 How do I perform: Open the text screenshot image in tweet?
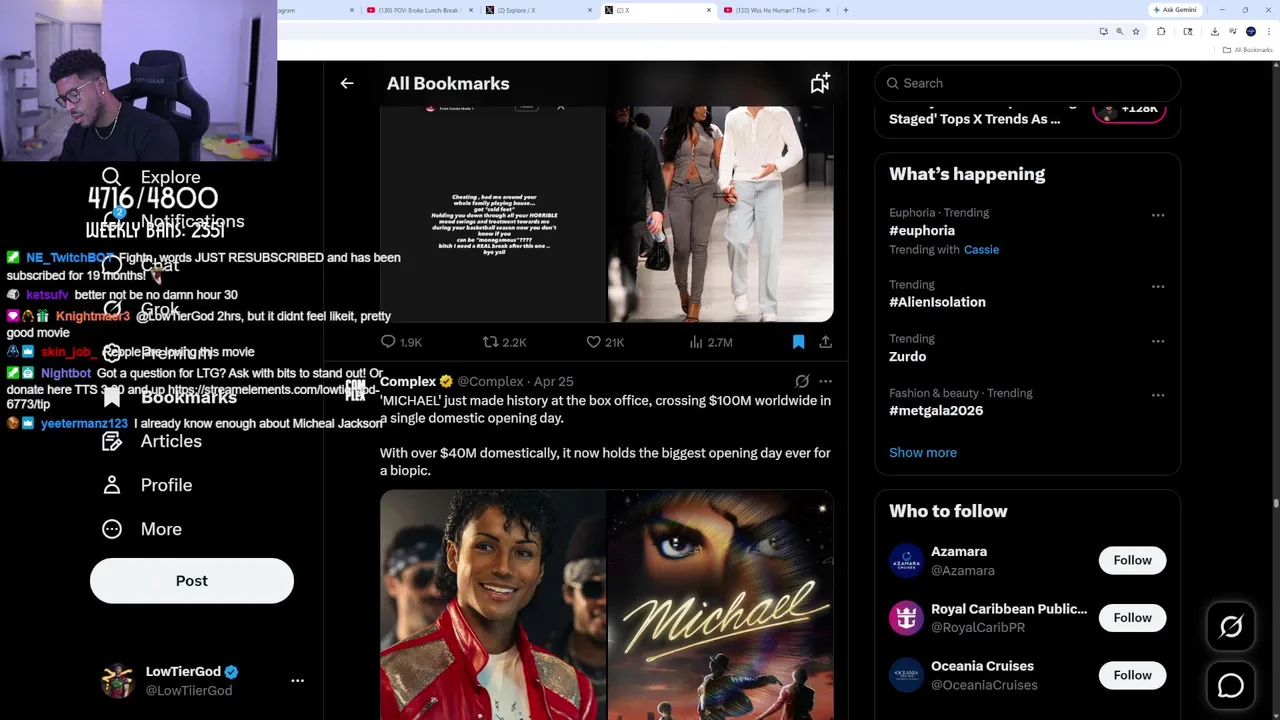coord(492,214)
